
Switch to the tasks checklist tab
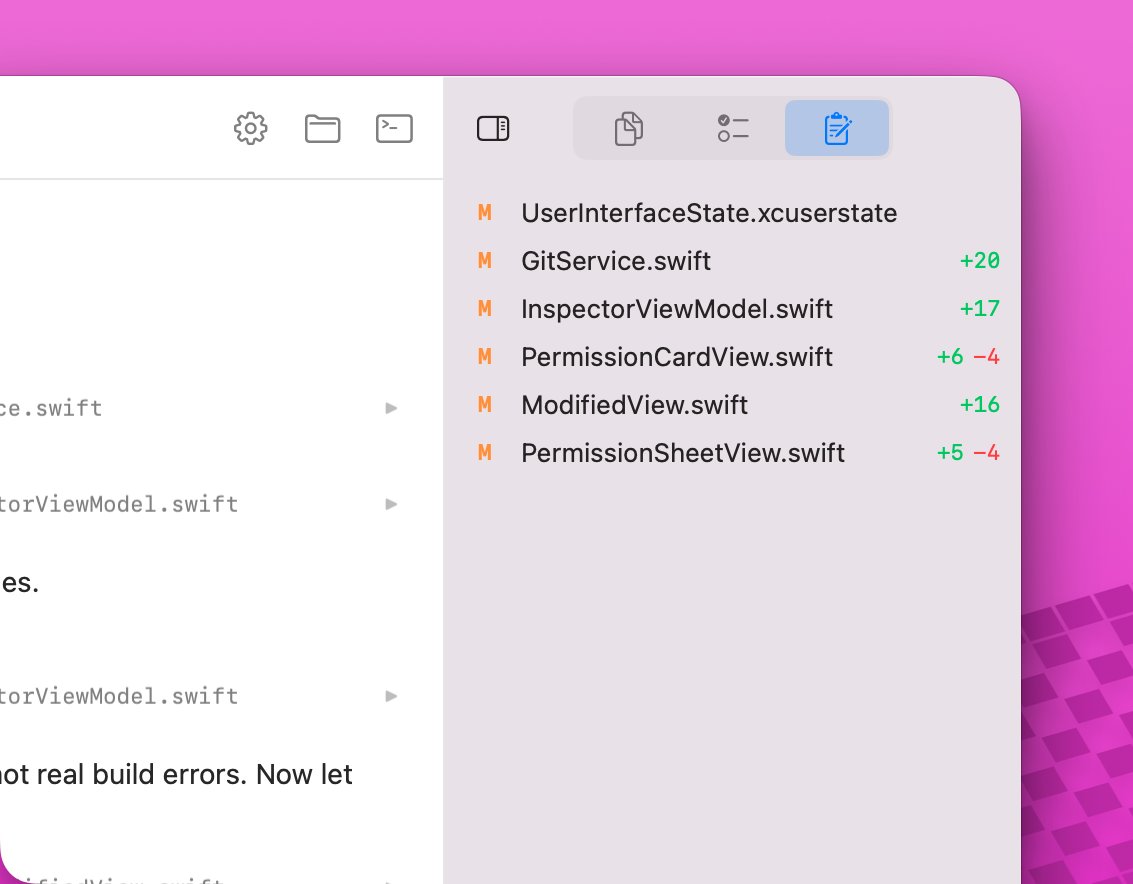click(733, 129)
